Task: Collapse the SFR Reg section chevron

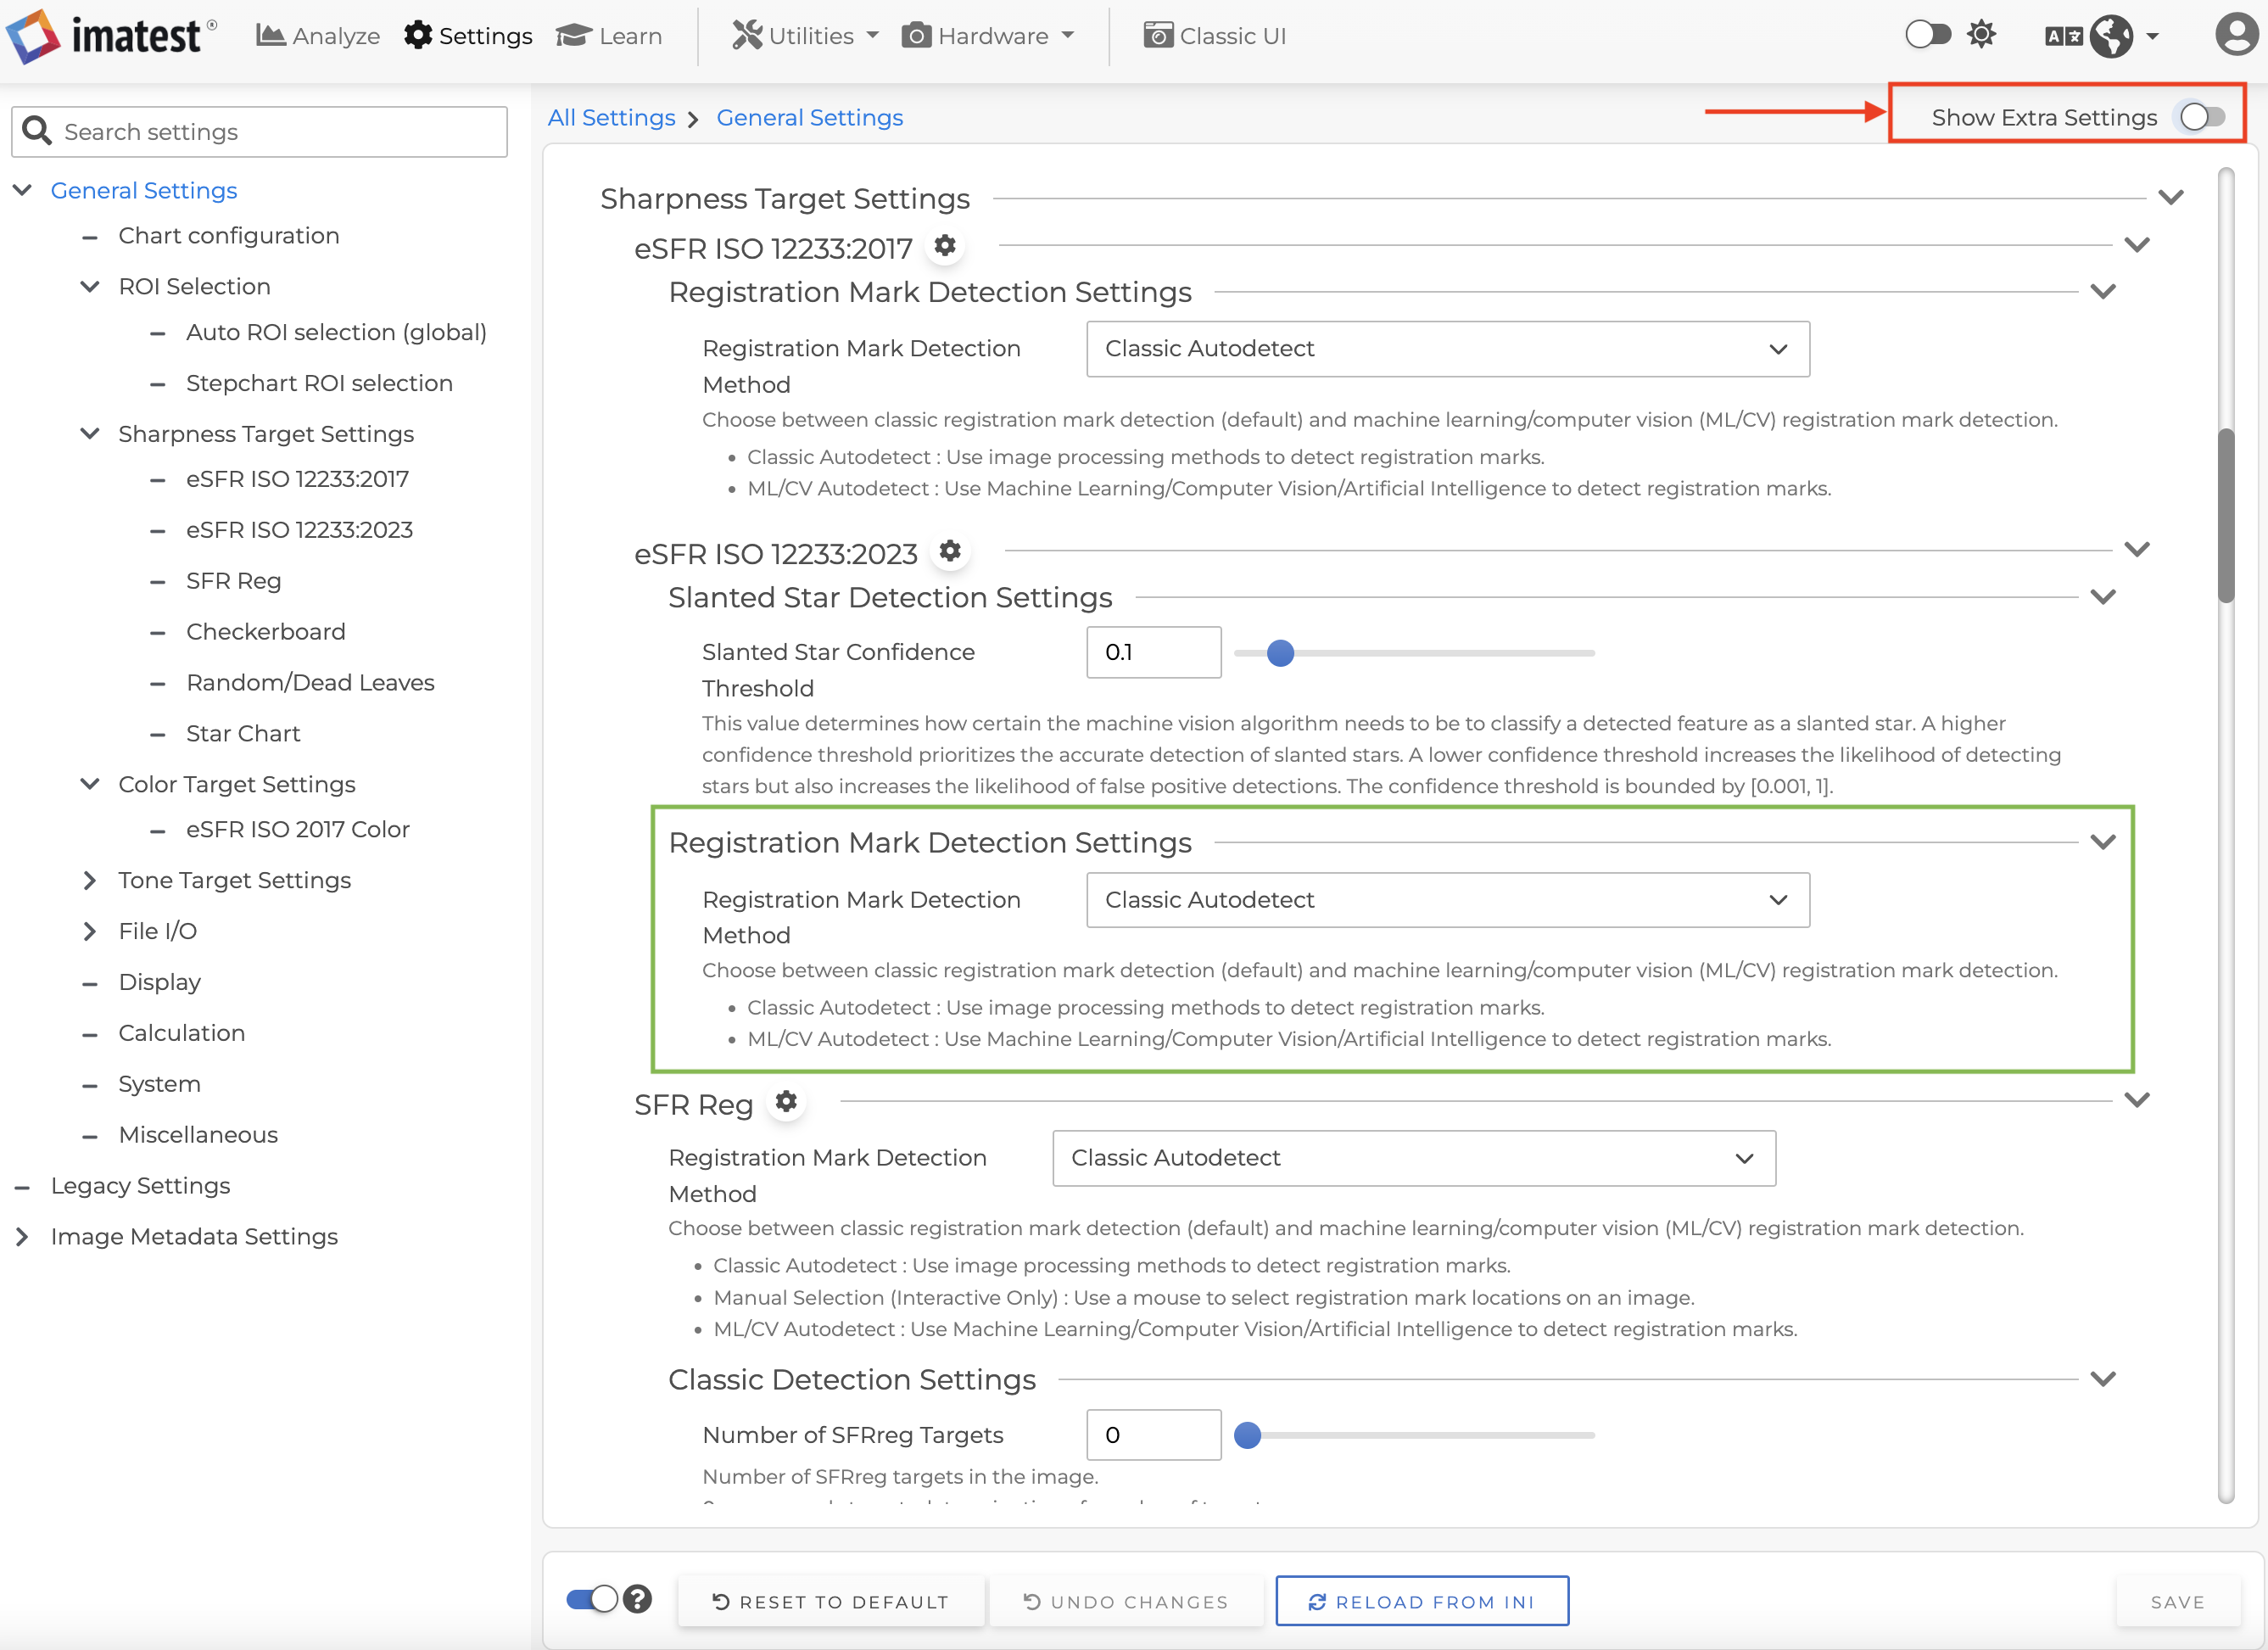Action: (x=2137, y=1101)
